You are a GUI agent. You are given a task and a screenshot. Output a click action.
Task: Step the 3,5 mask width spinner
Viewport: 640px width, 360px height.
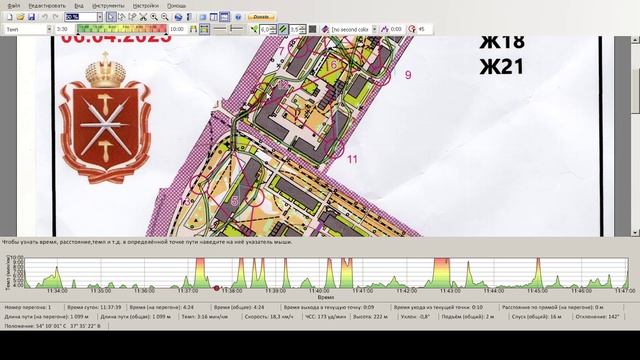point(303,29)
